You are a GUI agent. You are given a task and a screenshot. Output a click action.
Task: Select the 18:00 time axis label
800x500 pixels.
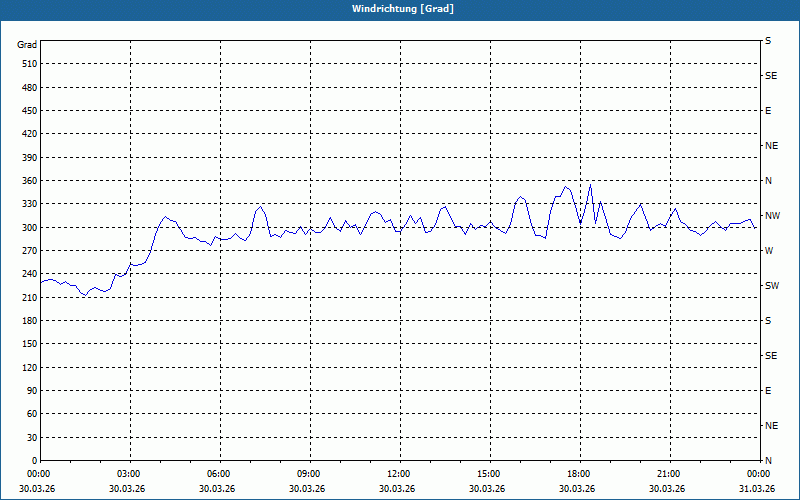tap(579, 474)
